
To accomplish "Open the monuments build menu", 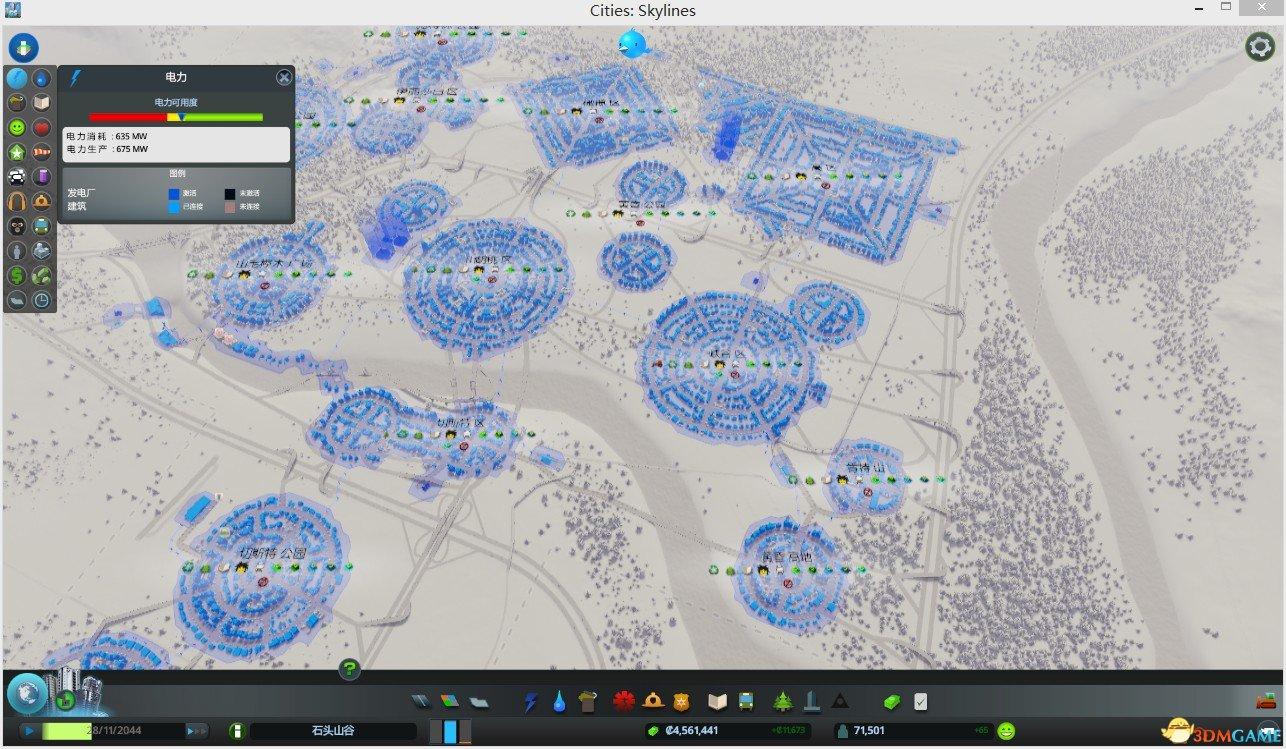I will (840, 702).
